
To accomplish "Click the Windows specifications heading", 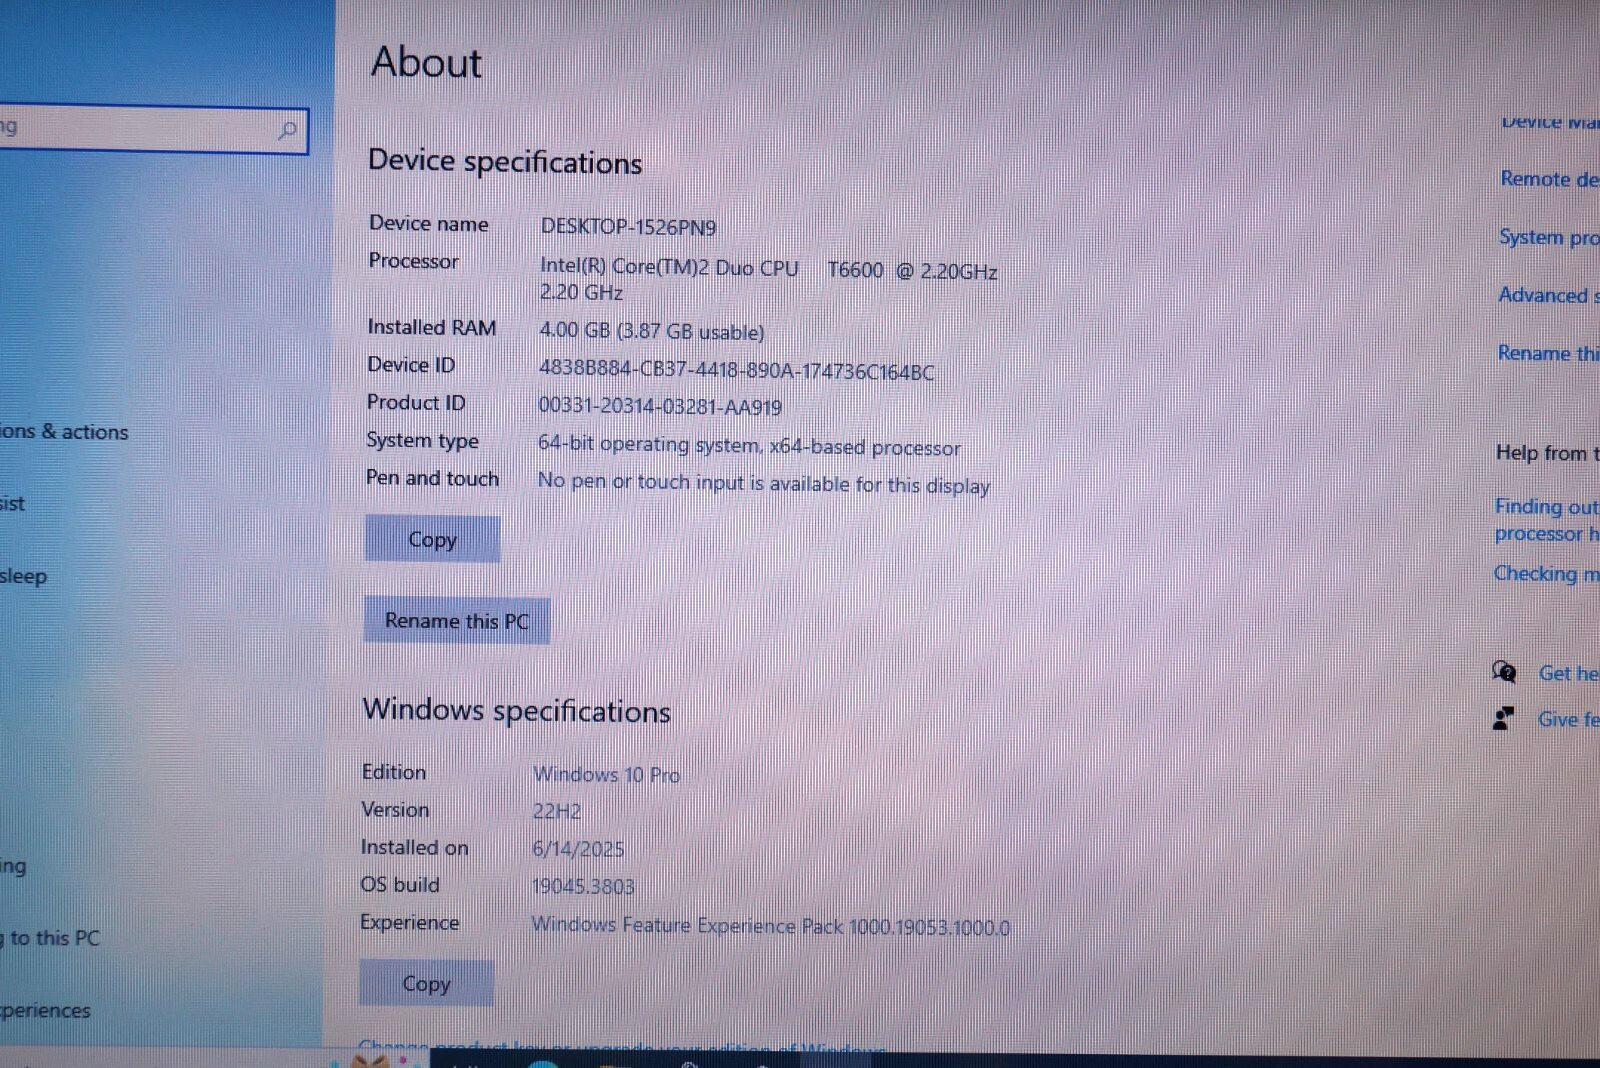I will [x=516, y=710].
